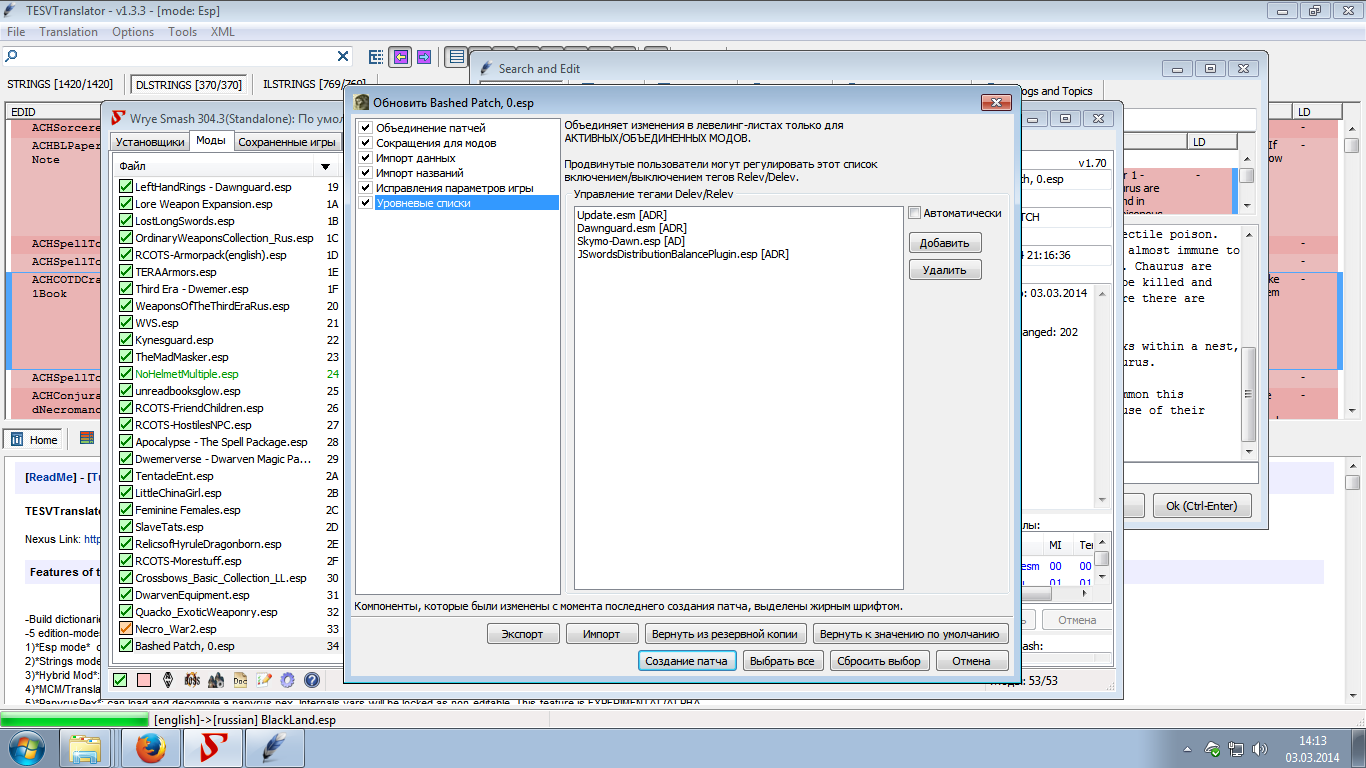Open the Tools menu
This screenshot has width=1366, height=768.
click(x=183, y=32)
